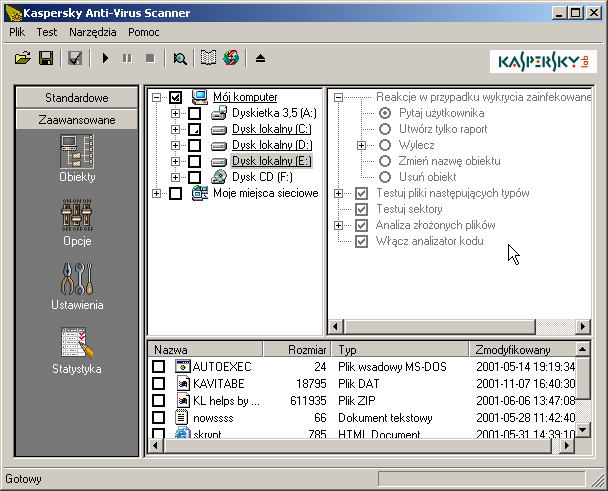This screenshot has width=608, height=491.
Task: Toggle the Mój komputer checkbox
Action: click(x=175, y=97)
